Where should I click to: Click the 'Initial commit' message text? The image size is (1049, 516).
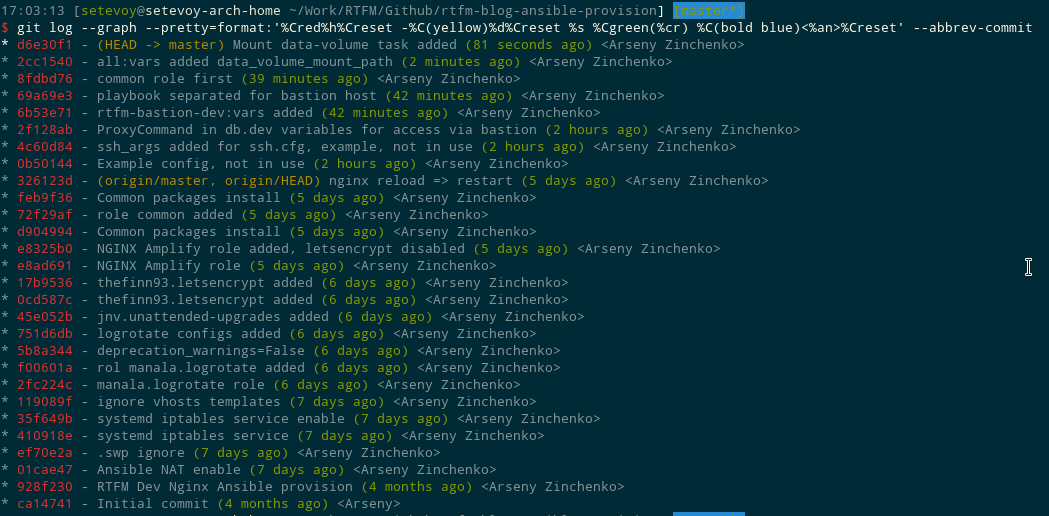153,503
